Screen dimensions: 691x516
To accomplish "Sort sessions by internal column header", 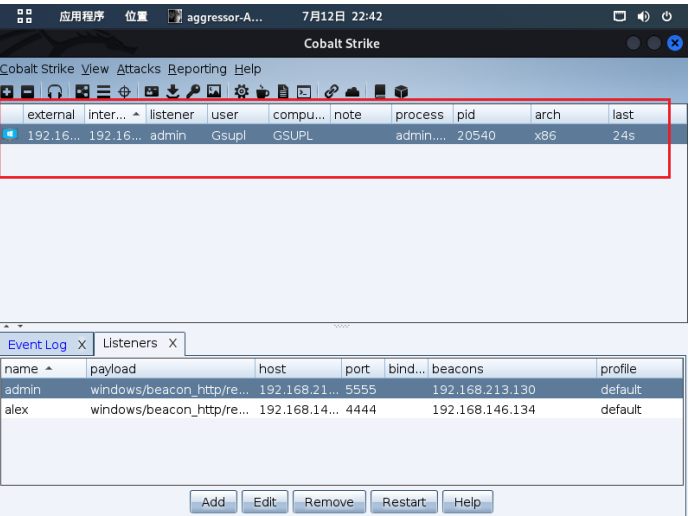I will point(115,115).
